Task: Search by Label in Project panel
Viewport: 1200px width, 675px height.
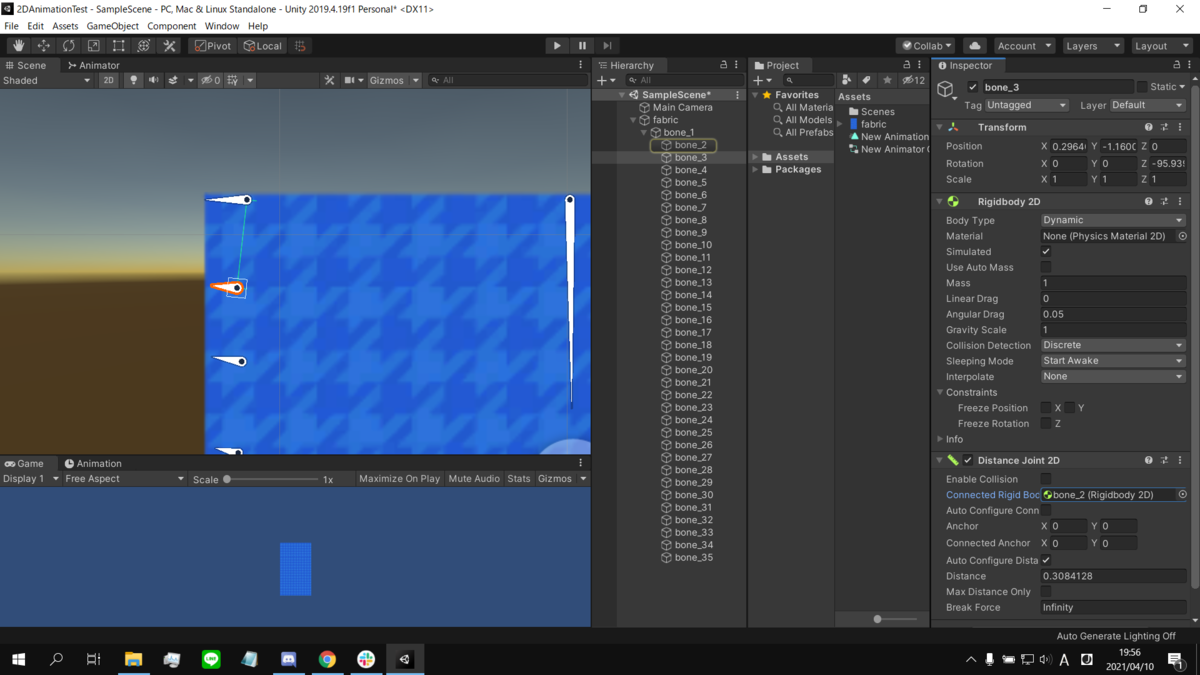Action: point(866,80)
